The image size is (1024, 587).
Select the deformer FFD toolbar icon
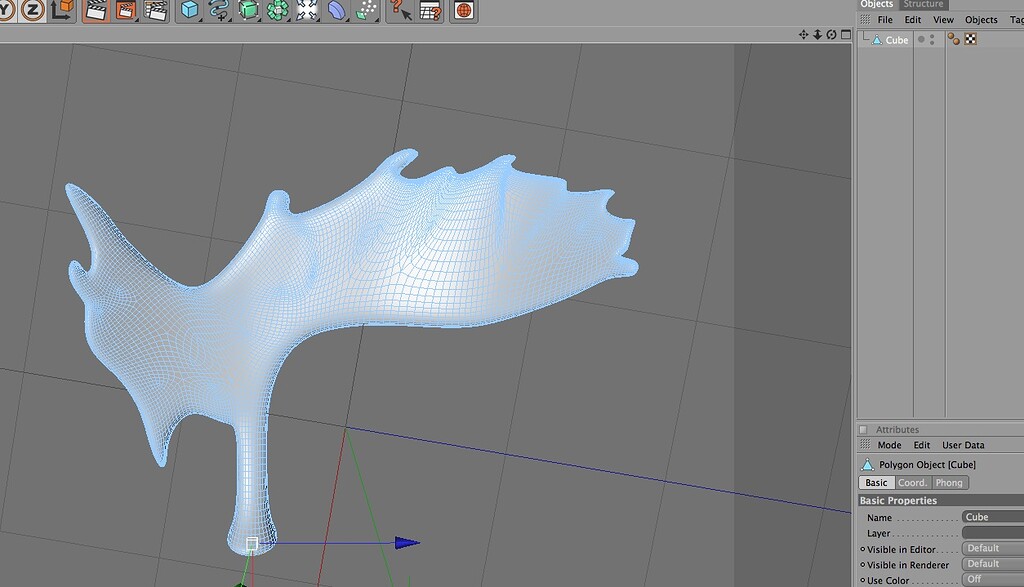307,12
